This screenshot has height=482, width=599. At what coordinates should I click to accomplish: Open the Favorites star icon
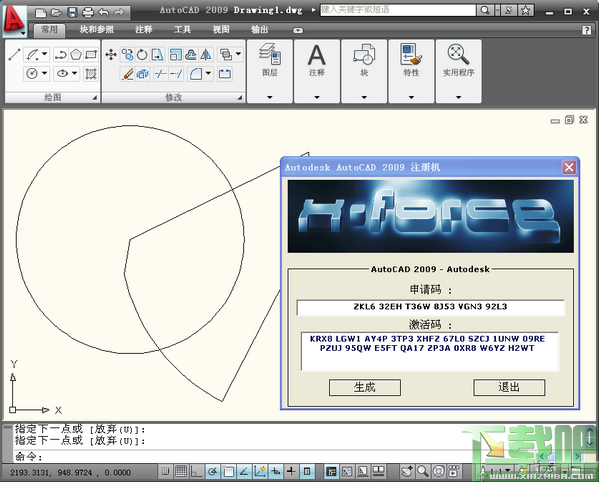[526, 10]
